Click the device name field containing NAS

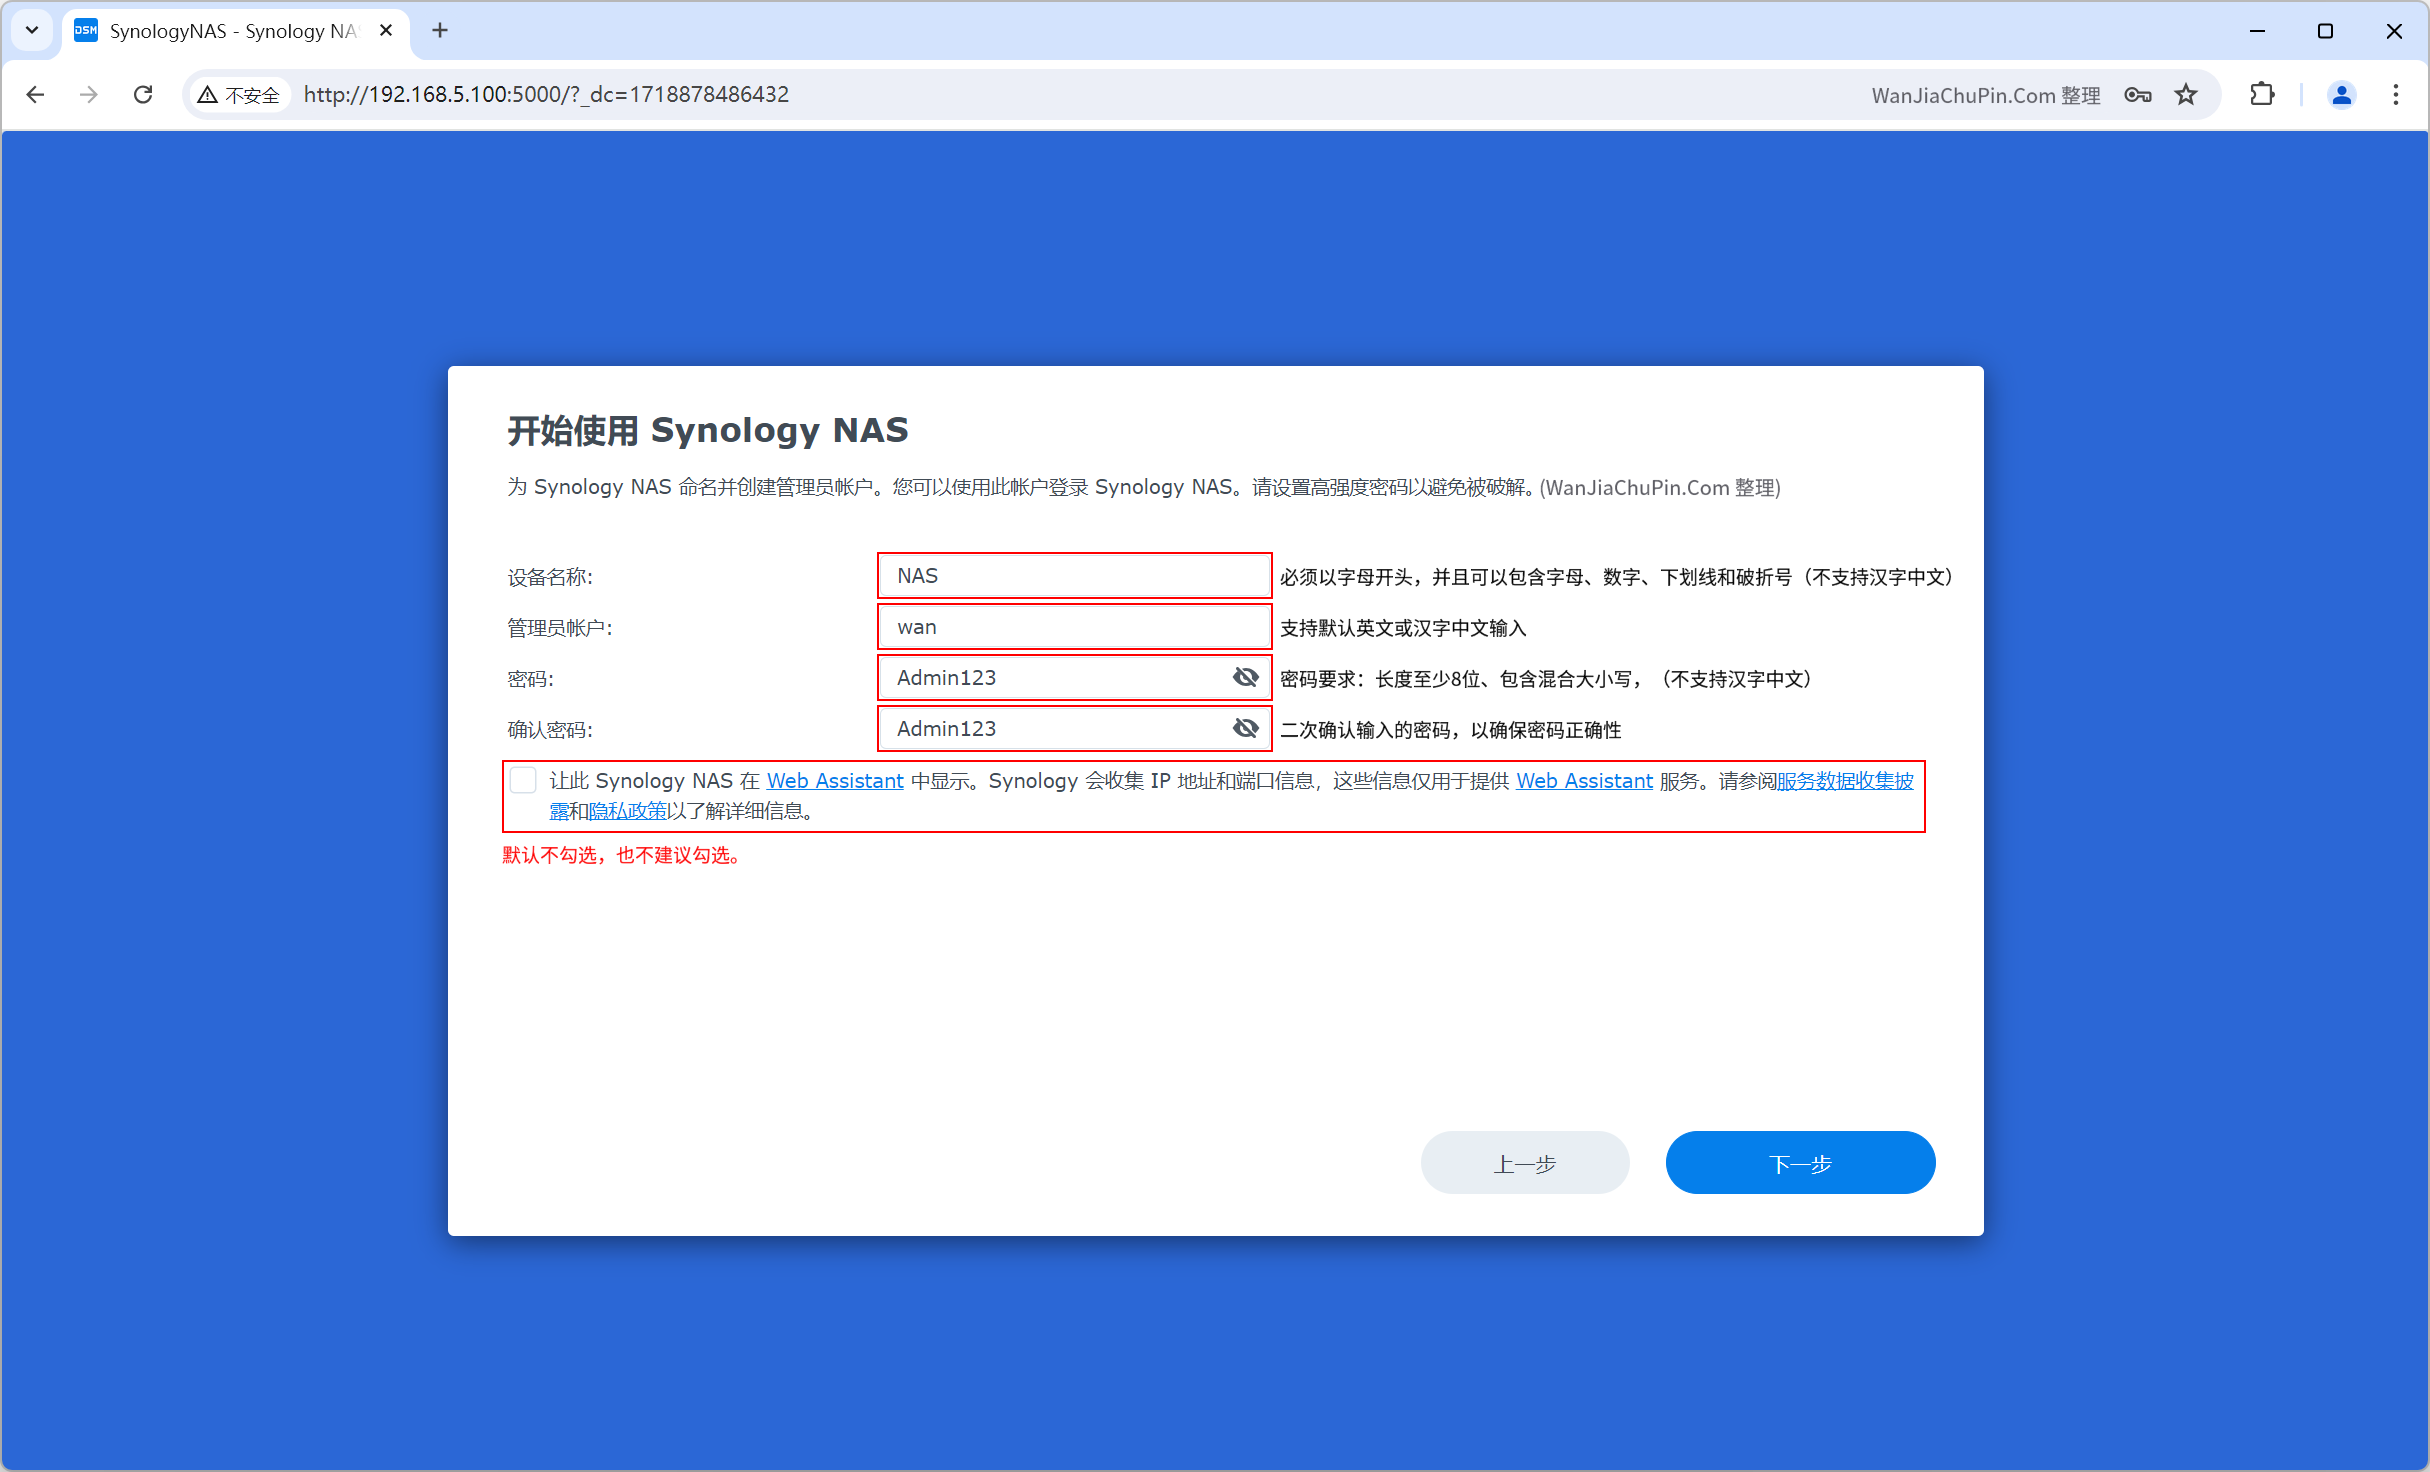point(1074,576)
